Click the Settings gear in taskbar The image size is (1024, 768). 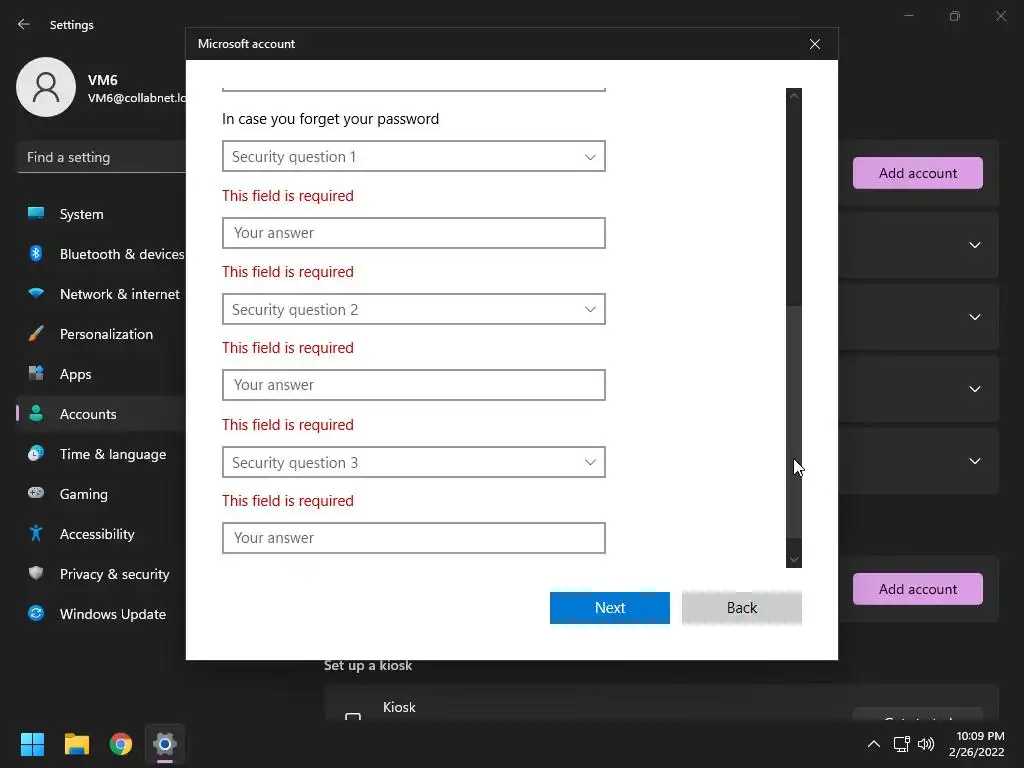(165, 744)
